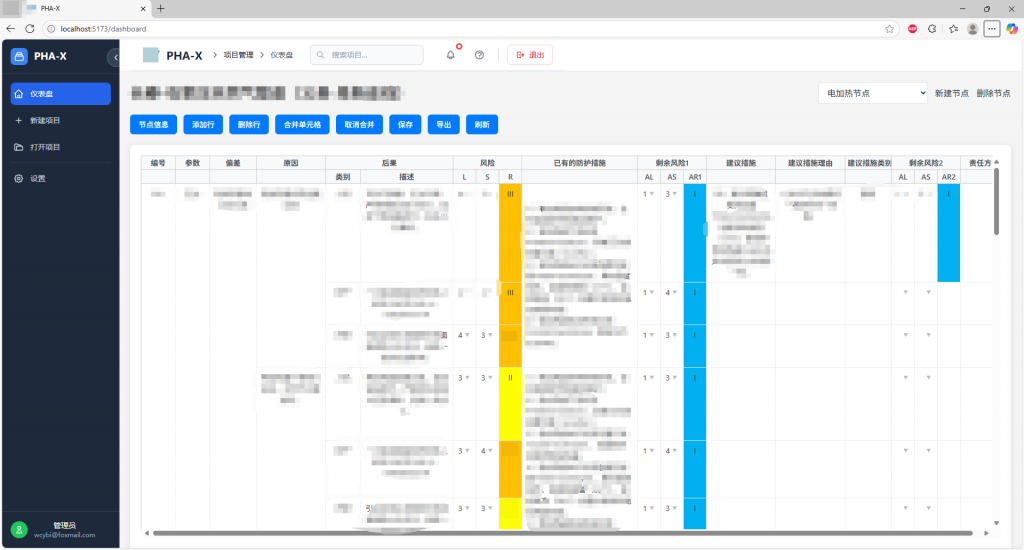Open the browser's three-dot settings menu
This screenshot has width=1024, height=550.
tap(991, 29)
